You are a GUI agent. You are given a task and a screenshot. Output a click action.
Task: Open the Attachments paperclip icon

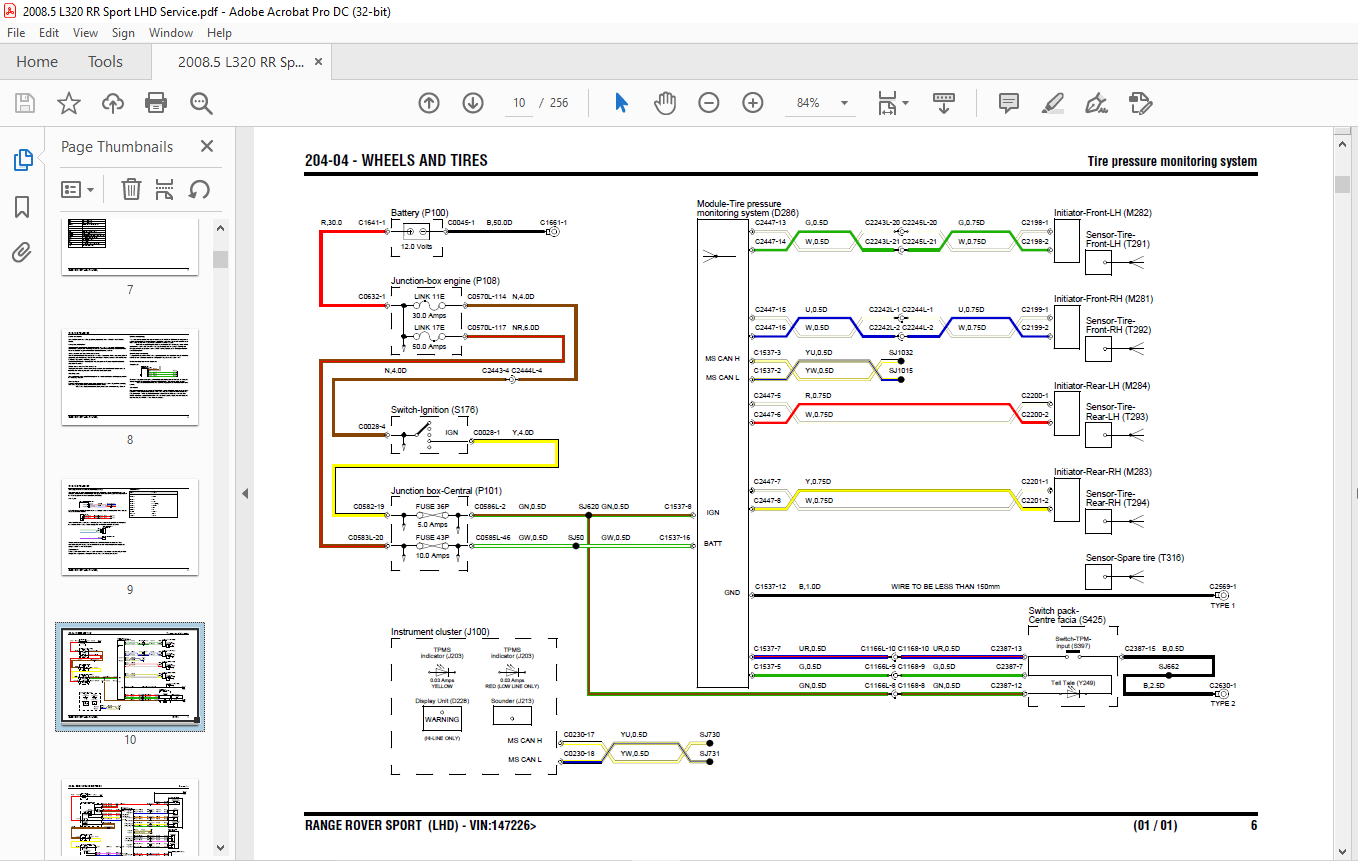click(22, 252)
